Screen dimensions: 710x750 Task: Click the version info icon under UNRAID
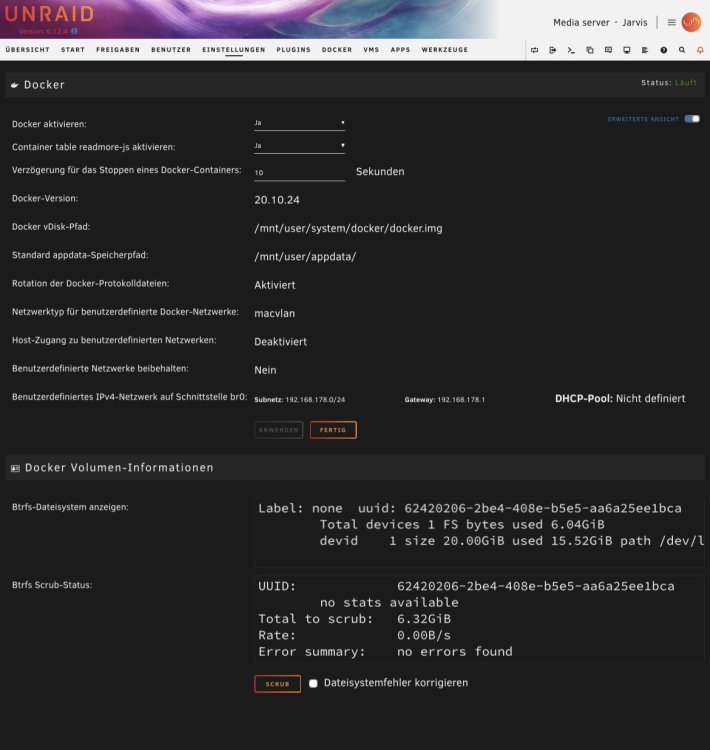(x=74, y=31)
